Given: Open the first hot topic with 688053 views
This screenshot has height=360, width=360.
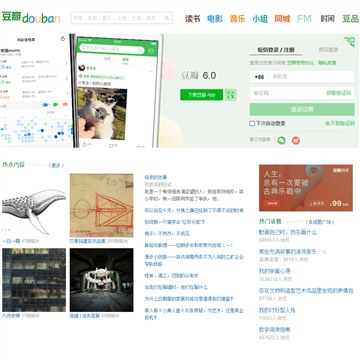Looking at the screenshot, I should point(288,232).
